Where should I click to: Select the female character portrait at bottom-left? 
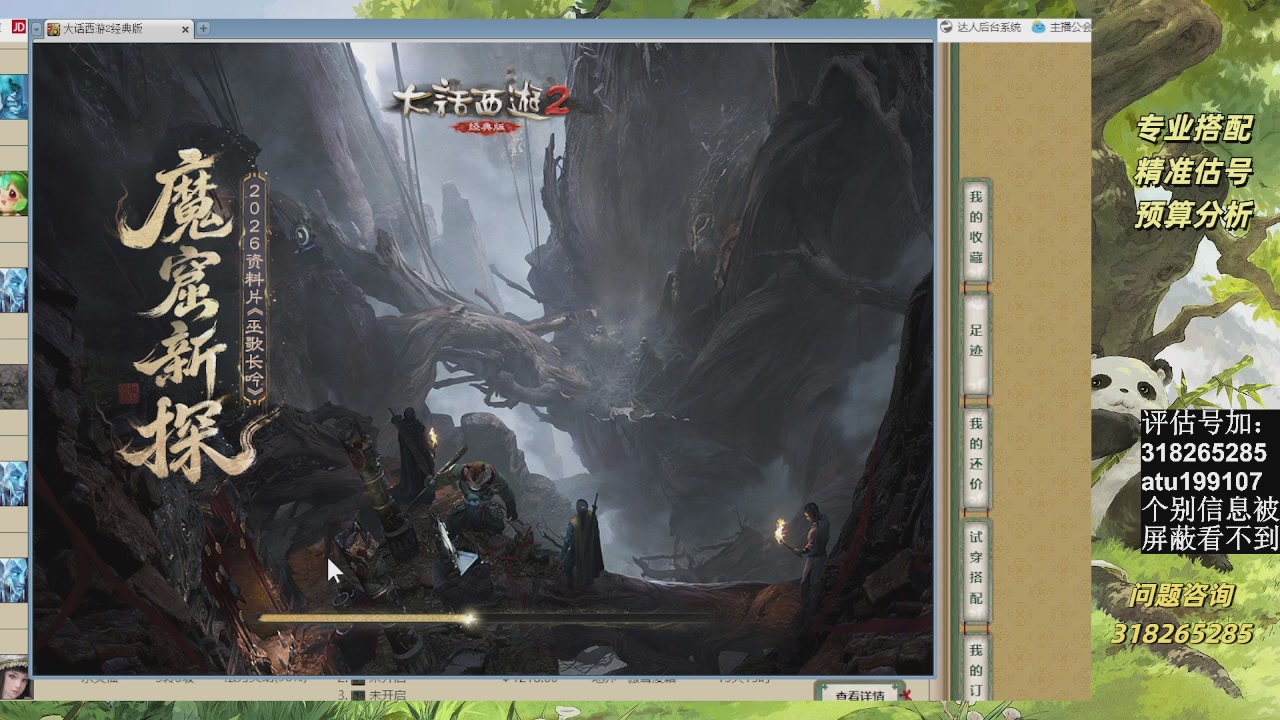(x=13, y=676)
